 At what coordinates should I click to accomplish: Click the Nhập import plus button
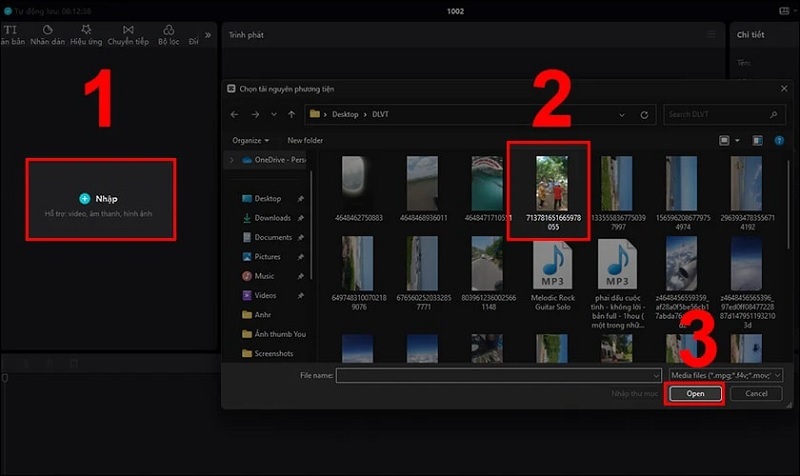85,199
